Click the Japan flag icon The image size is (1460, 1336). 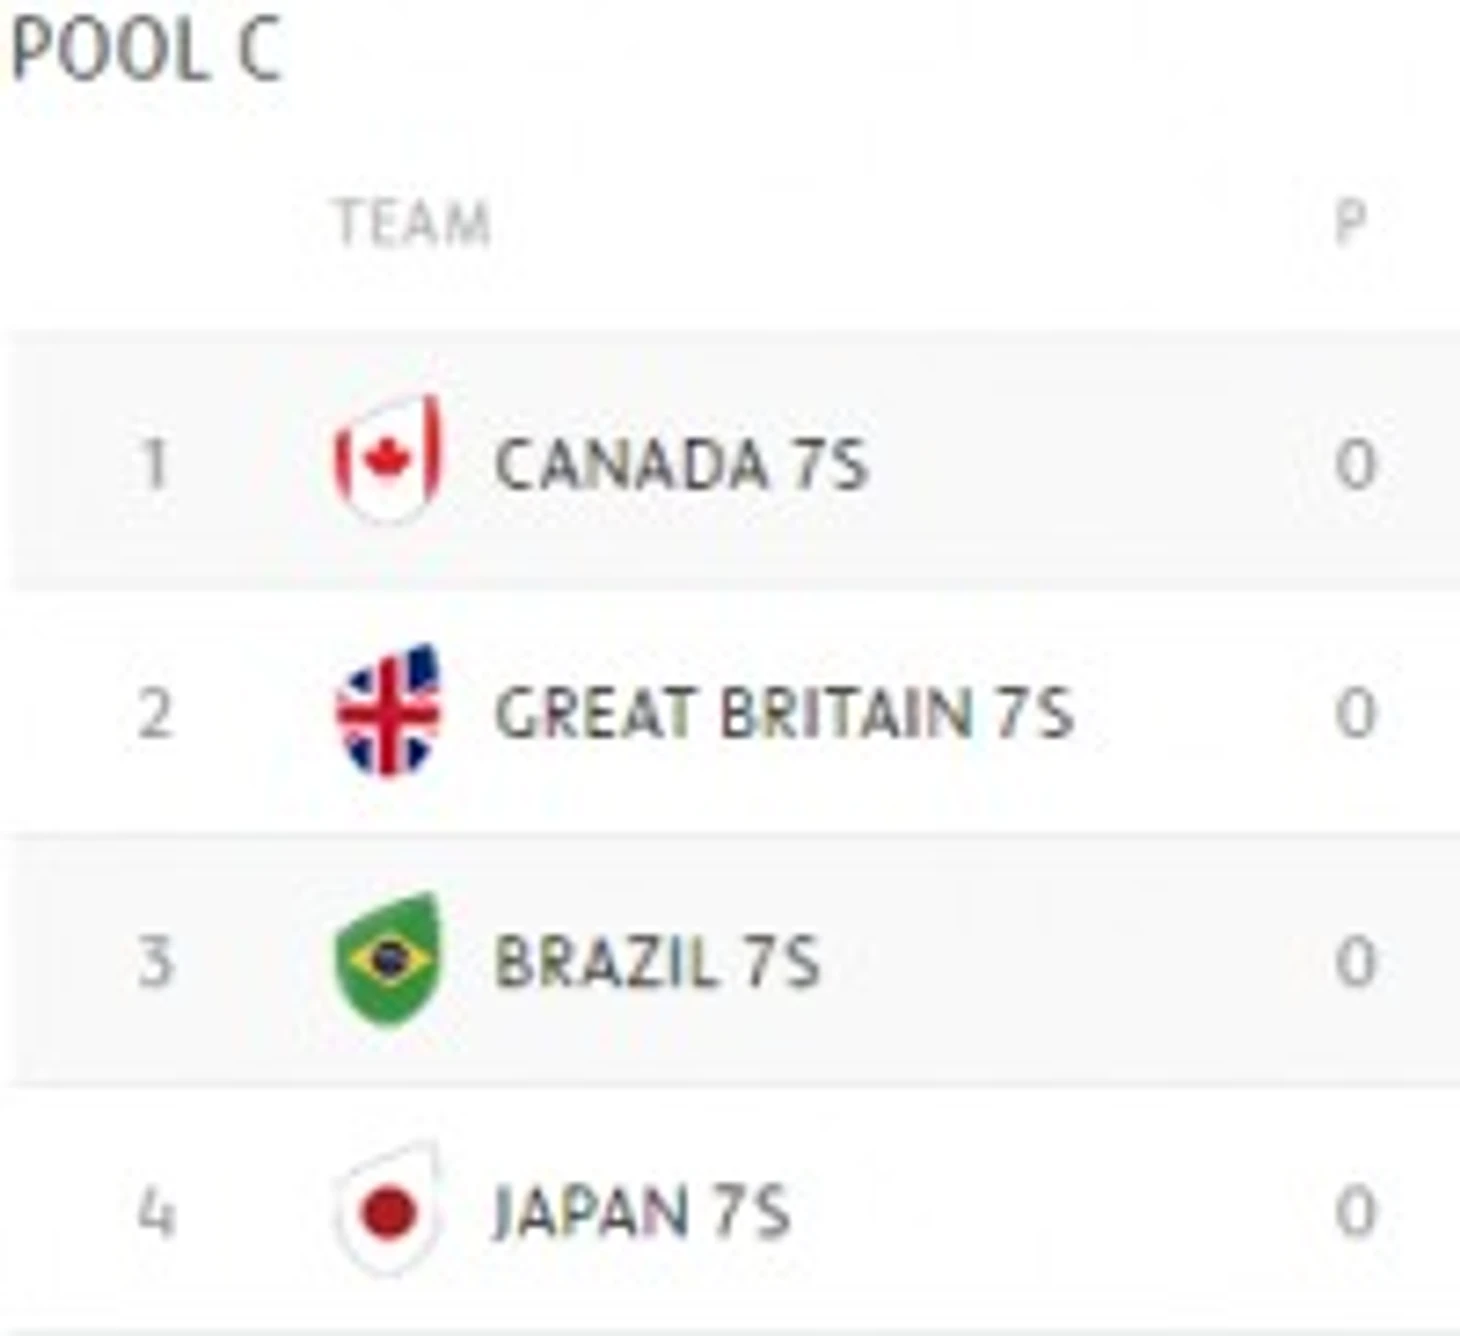tap(388, 1210)
